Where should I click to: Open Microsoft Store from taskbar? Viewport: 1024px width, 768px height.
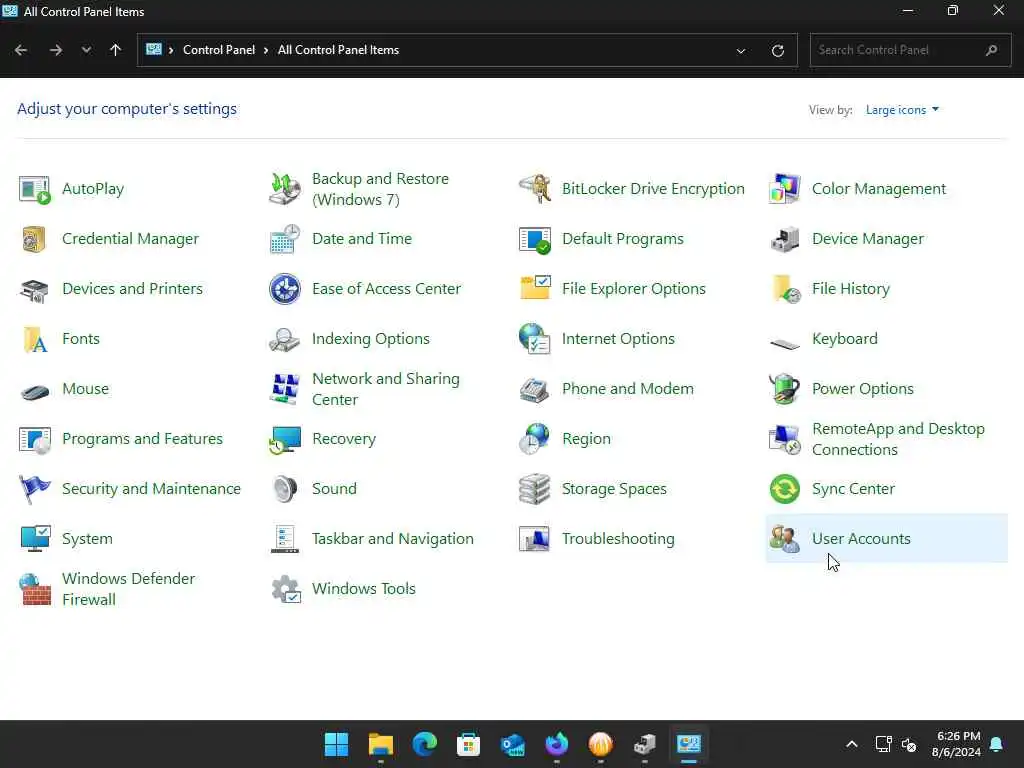pyautogui.click(x=468, y=744)
